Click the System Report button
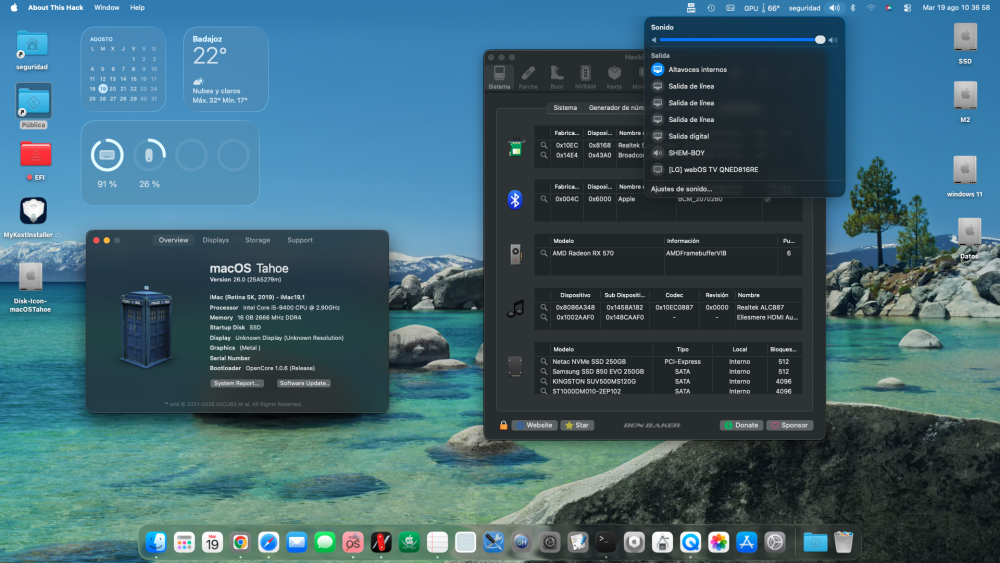 [x=237, y=383]
